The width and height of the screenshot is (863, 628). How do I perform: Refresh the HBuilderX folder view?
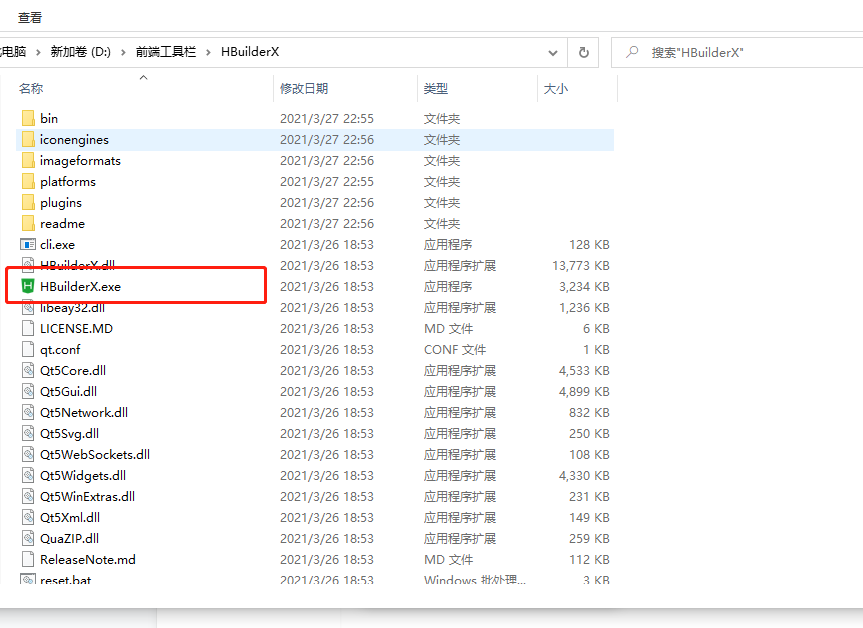(x=583, y=53)
